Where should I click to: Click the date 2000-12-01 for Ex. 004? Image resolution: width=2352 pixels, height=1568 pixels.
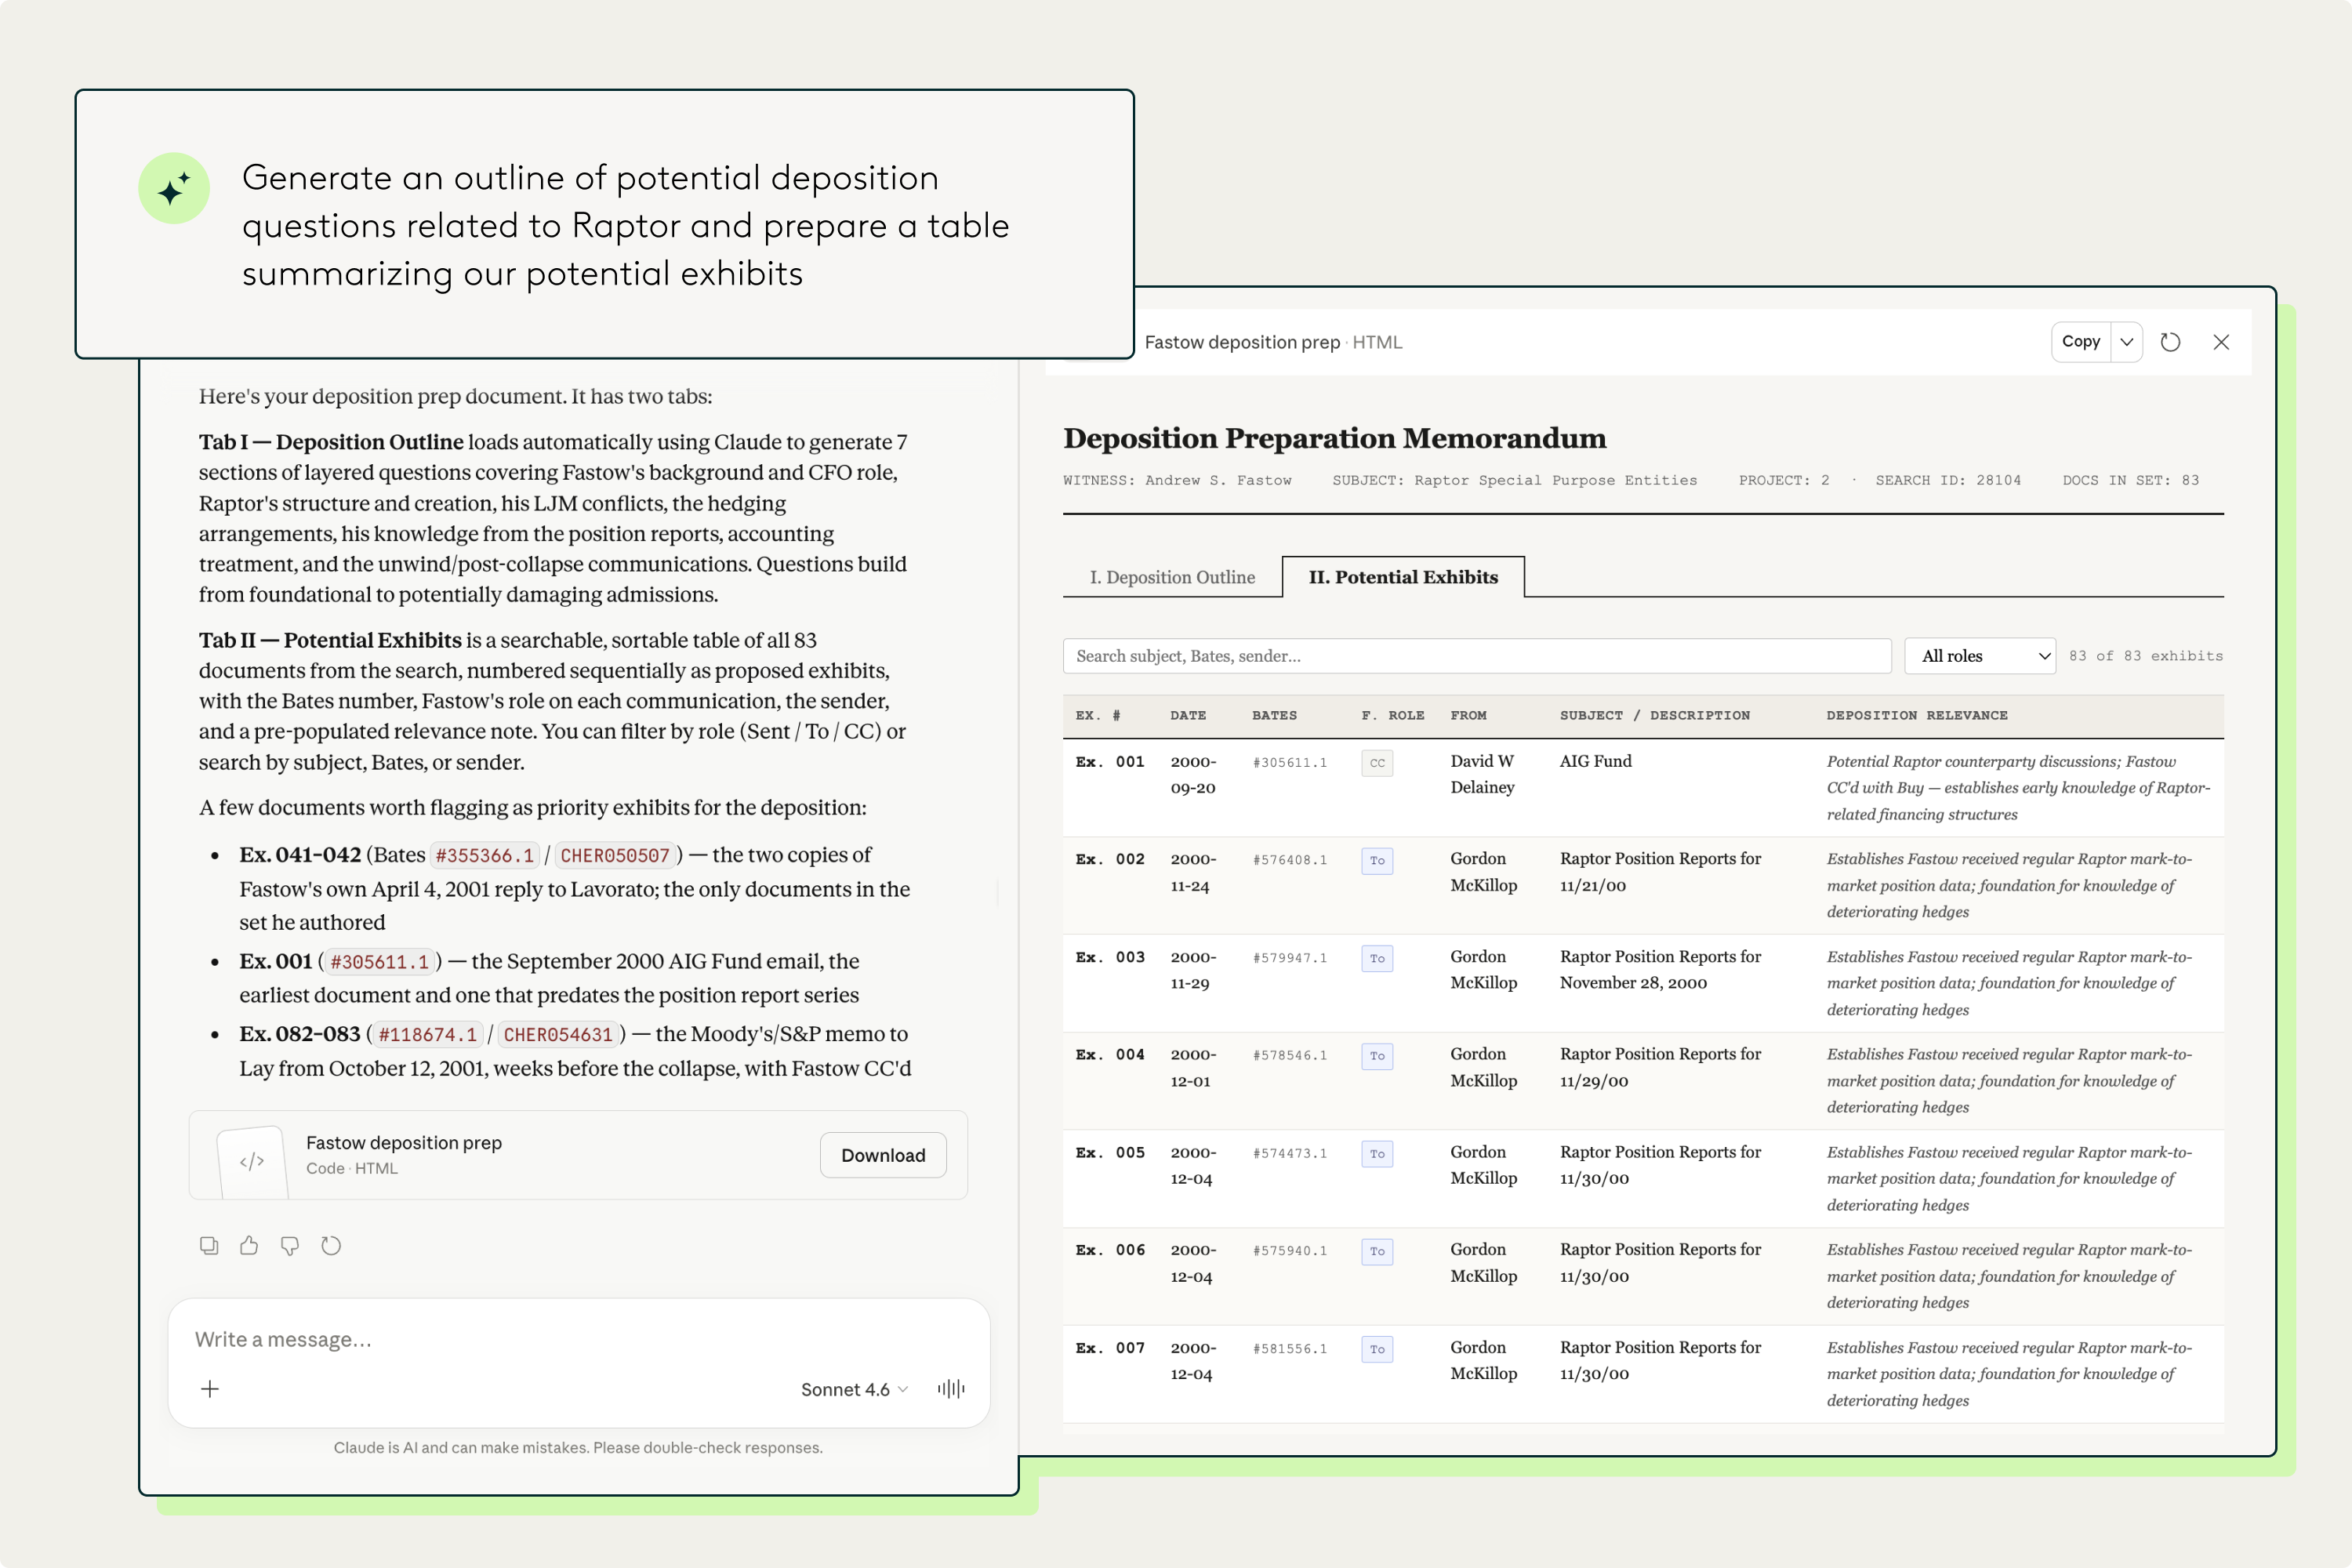tap(1193, 1067)
